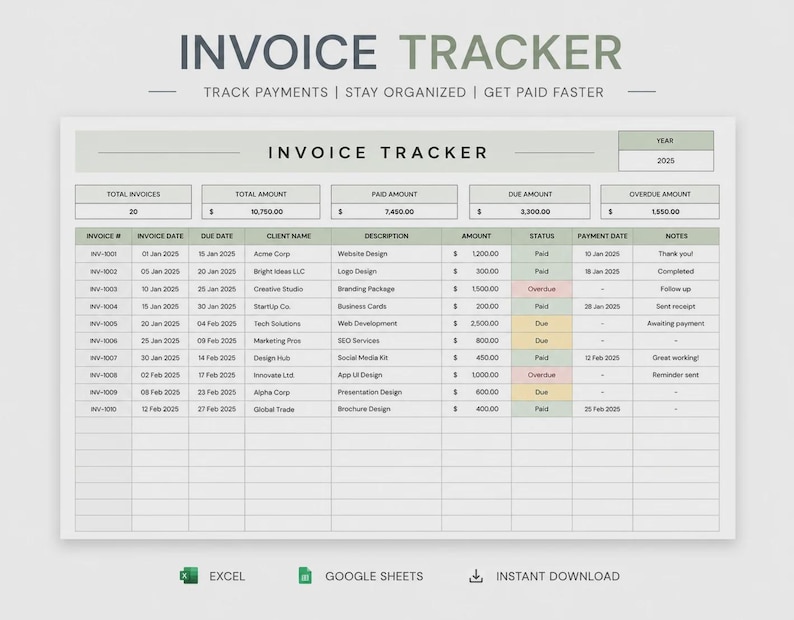This screenshot has height=620, width=794.
Task: Select the Innovate Ltd. client cell
Action: pos(288,375)
